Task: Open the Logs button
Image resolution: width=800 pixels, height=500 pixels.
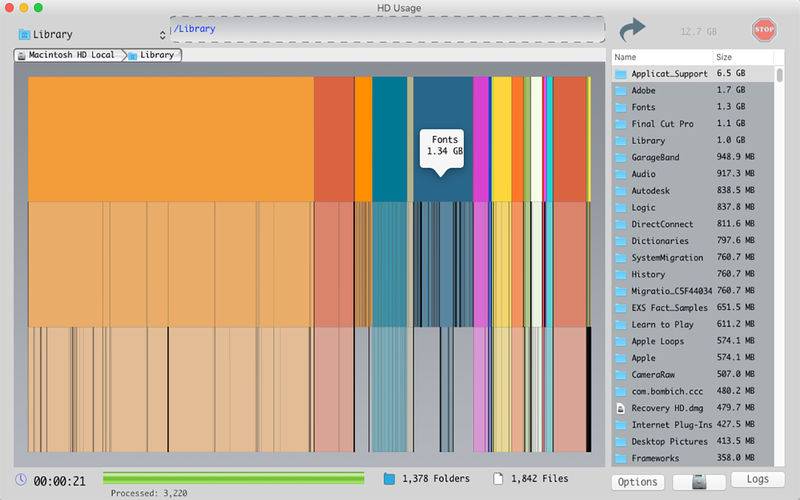Action: [x=758, y=479]
